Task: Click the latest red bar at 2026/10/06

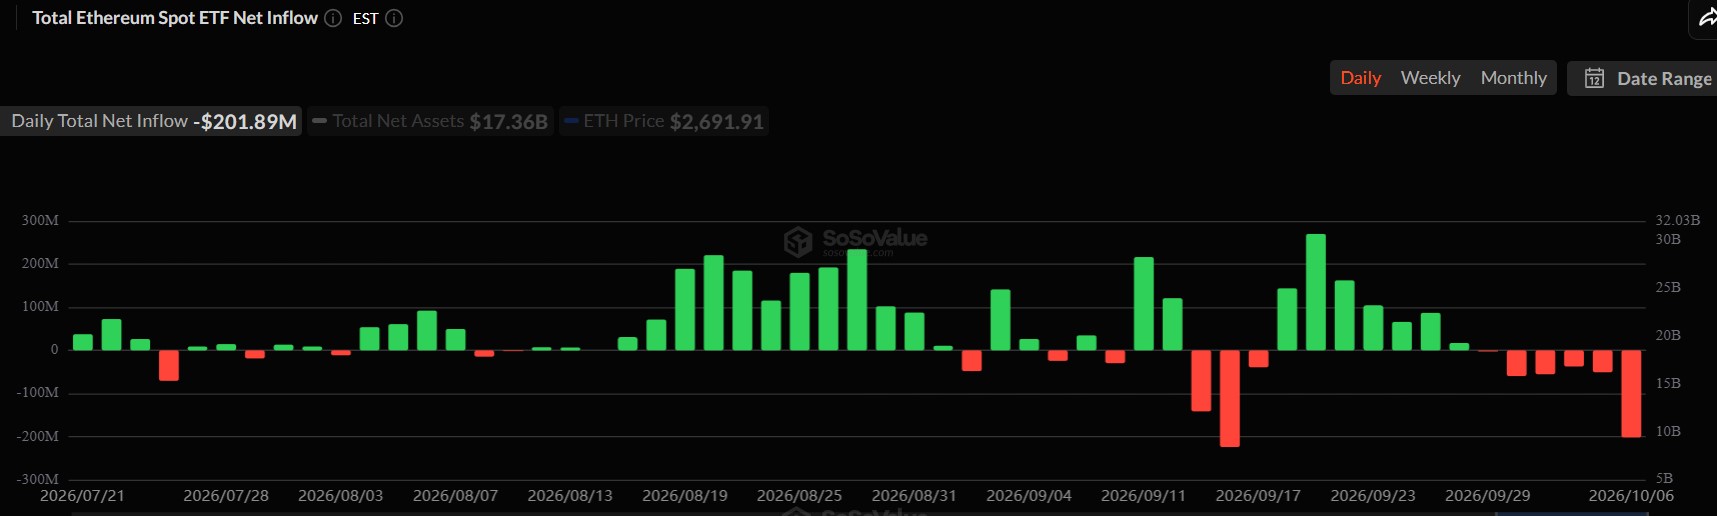Action: tap(1631, 393)
